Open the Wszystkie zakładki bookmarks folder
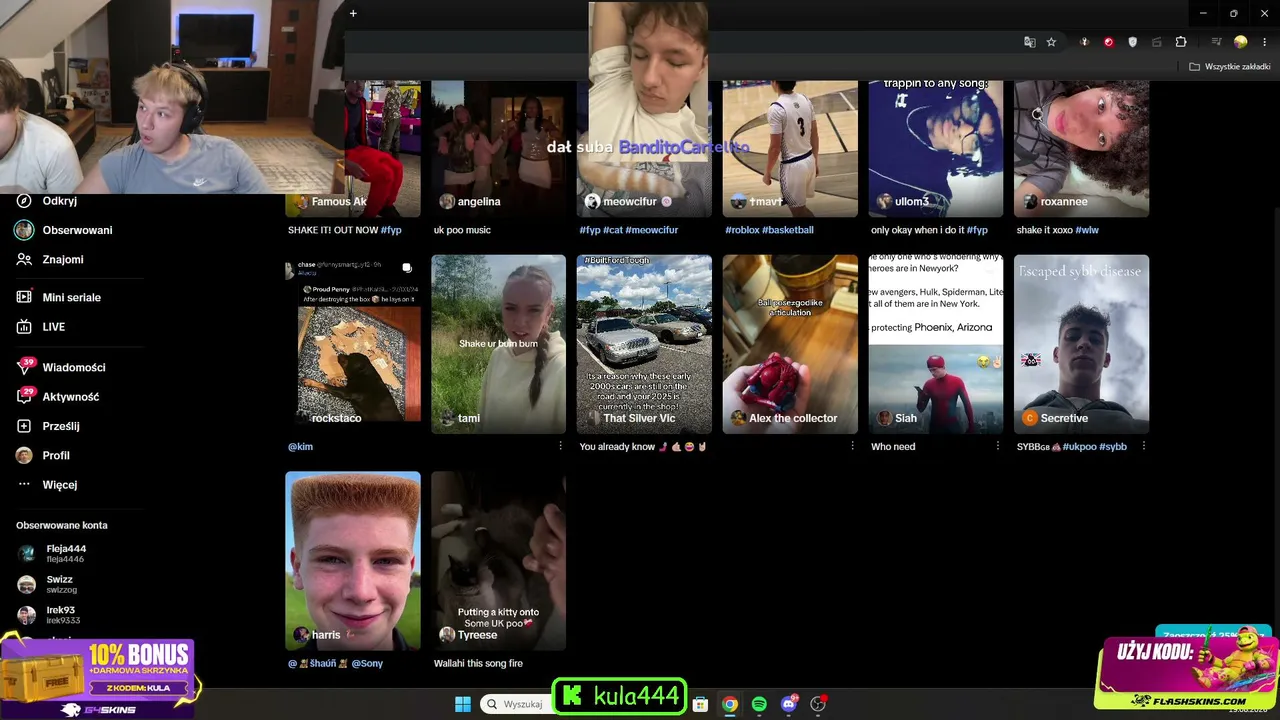 coord(1229,67)
